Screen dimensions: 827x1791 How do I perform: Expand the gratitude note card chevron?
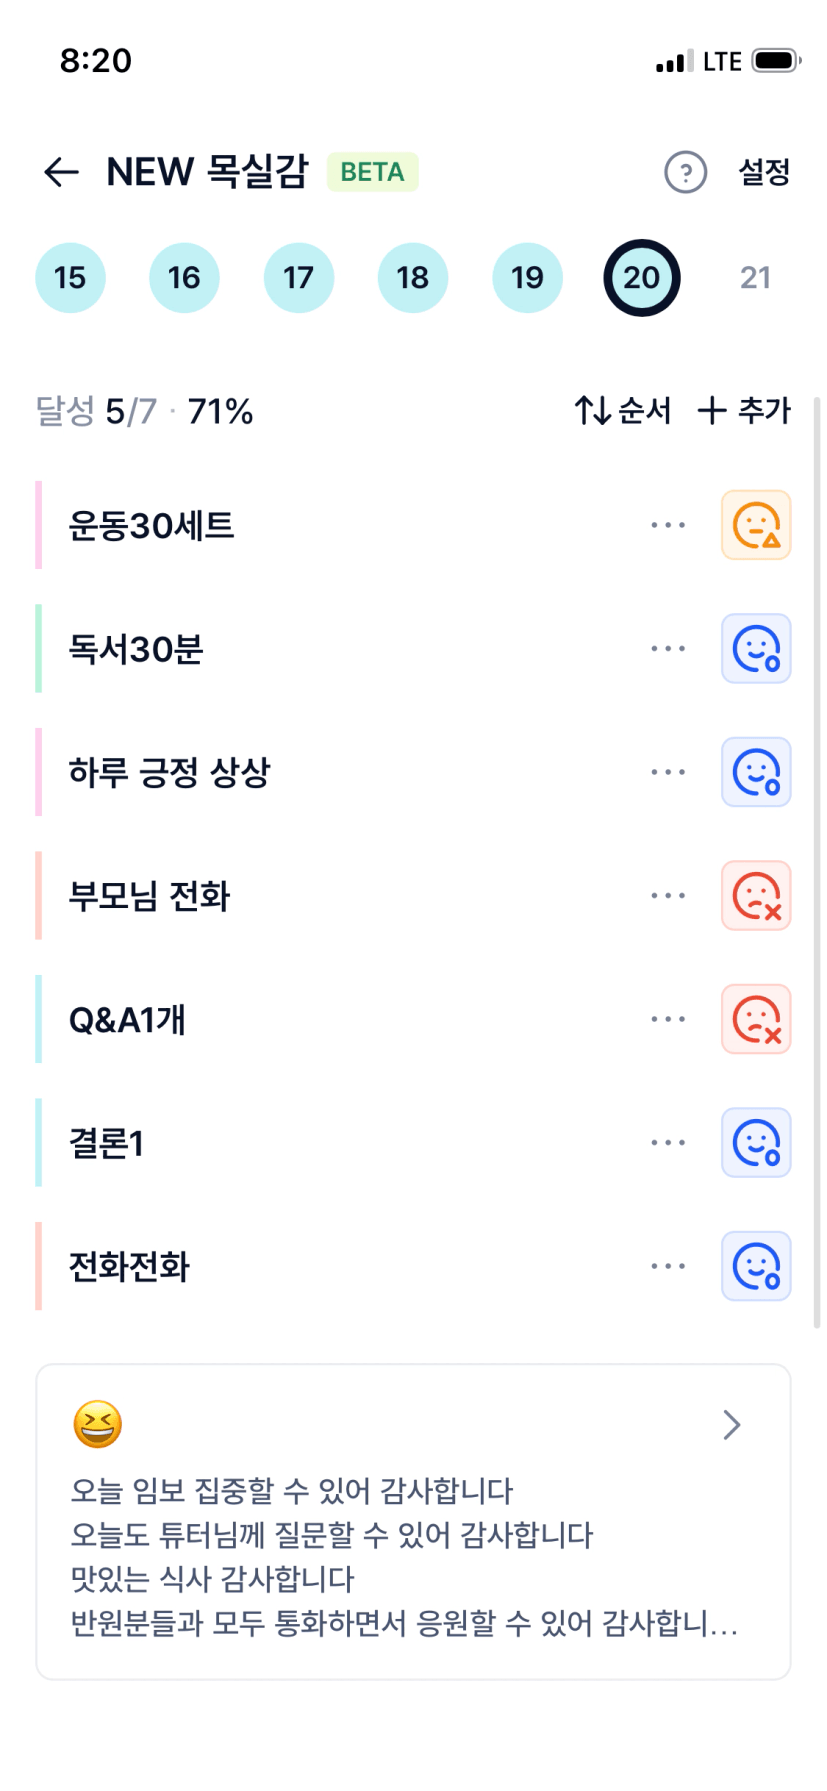point(732,1424)
